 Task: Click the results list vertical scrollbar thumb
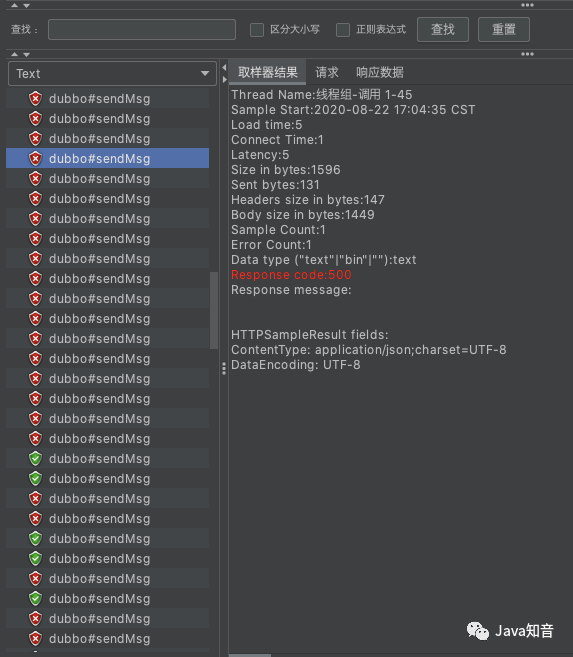click(x=214, y=310)
